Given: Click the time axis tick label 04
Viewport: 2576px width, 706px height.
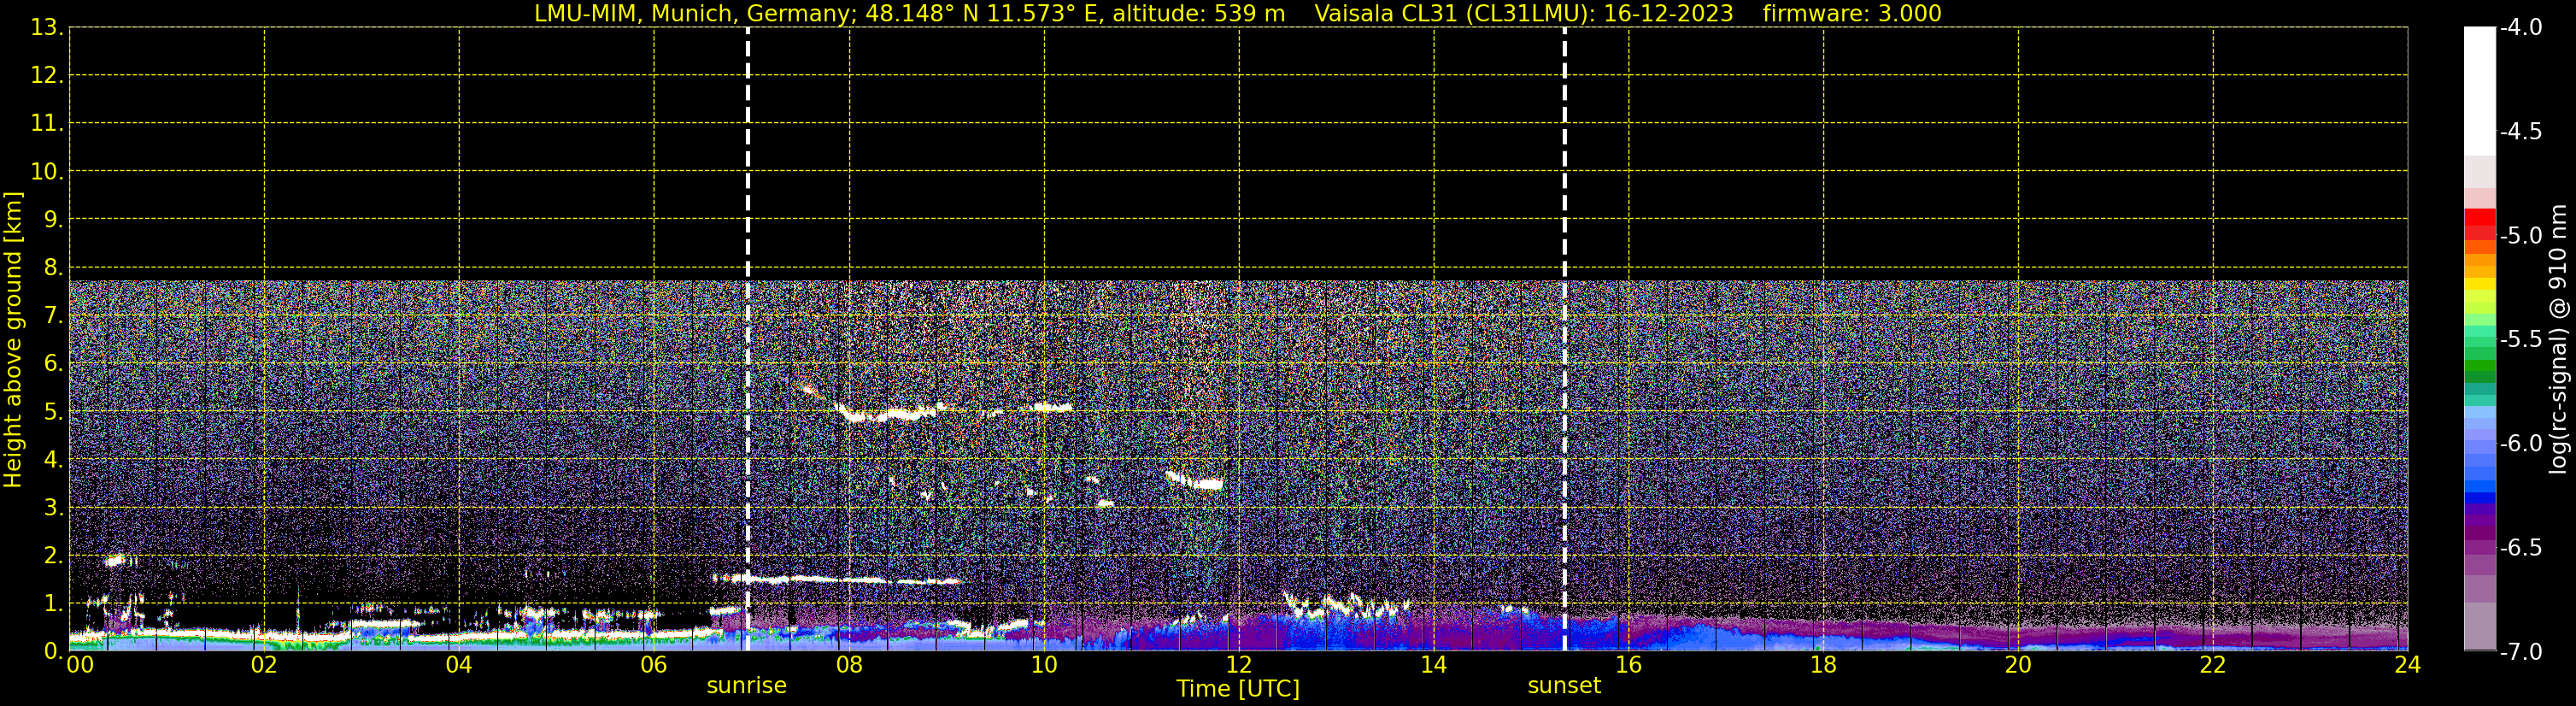Looking at the screenshot, I should point(459,665).
